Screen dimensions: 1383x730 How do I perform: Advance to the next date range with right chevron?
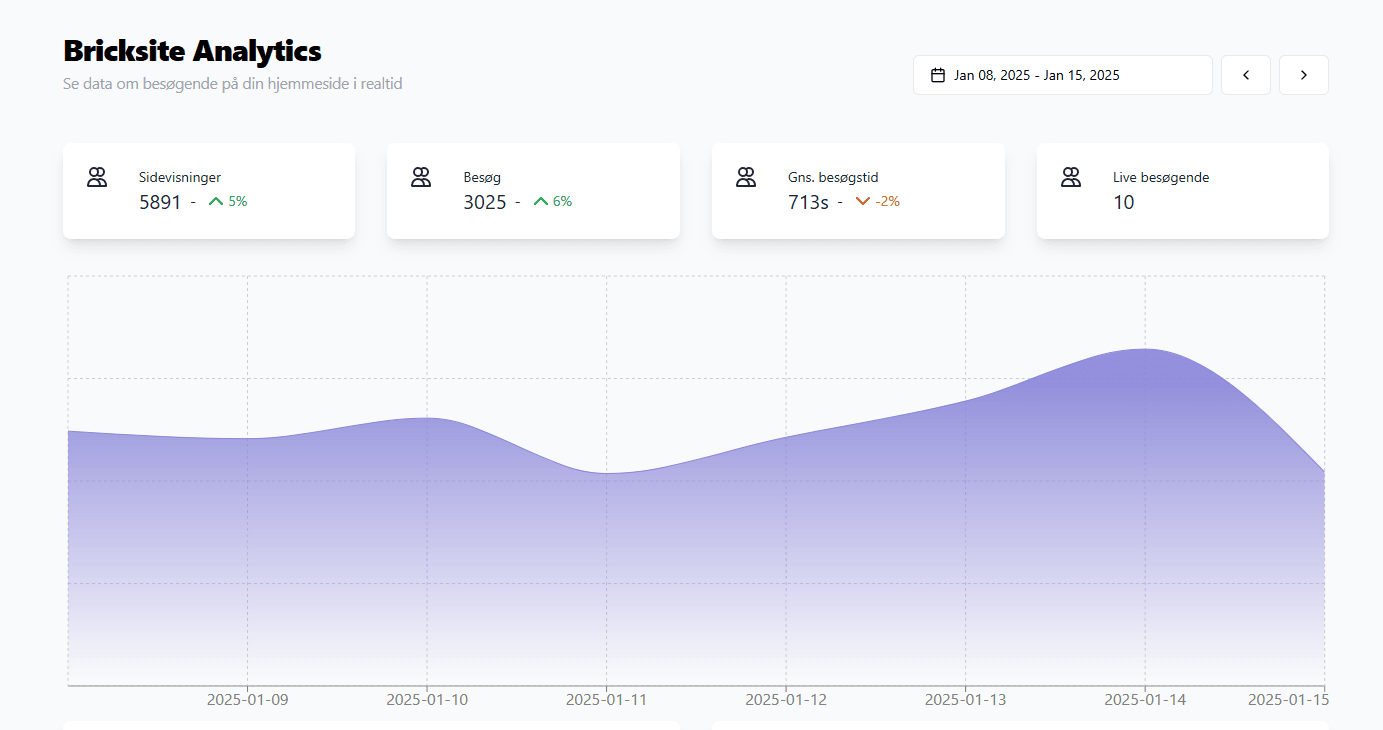(x=1303, y=74)
